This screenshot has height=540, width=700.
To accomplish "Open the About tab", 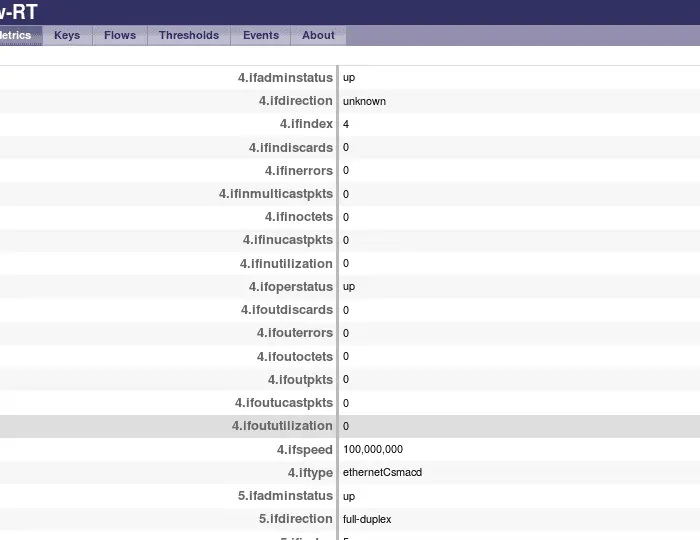I will (x=318, y=35).
